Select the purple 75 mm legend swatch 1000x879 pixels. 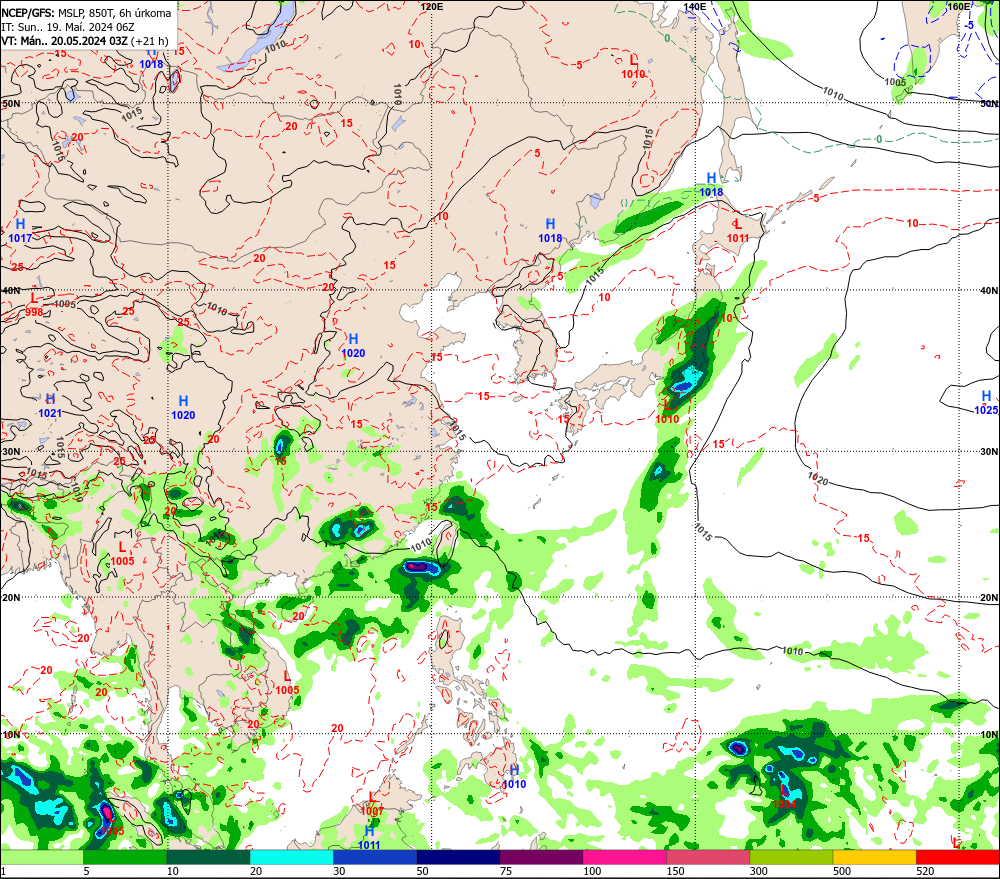(541, 857)
